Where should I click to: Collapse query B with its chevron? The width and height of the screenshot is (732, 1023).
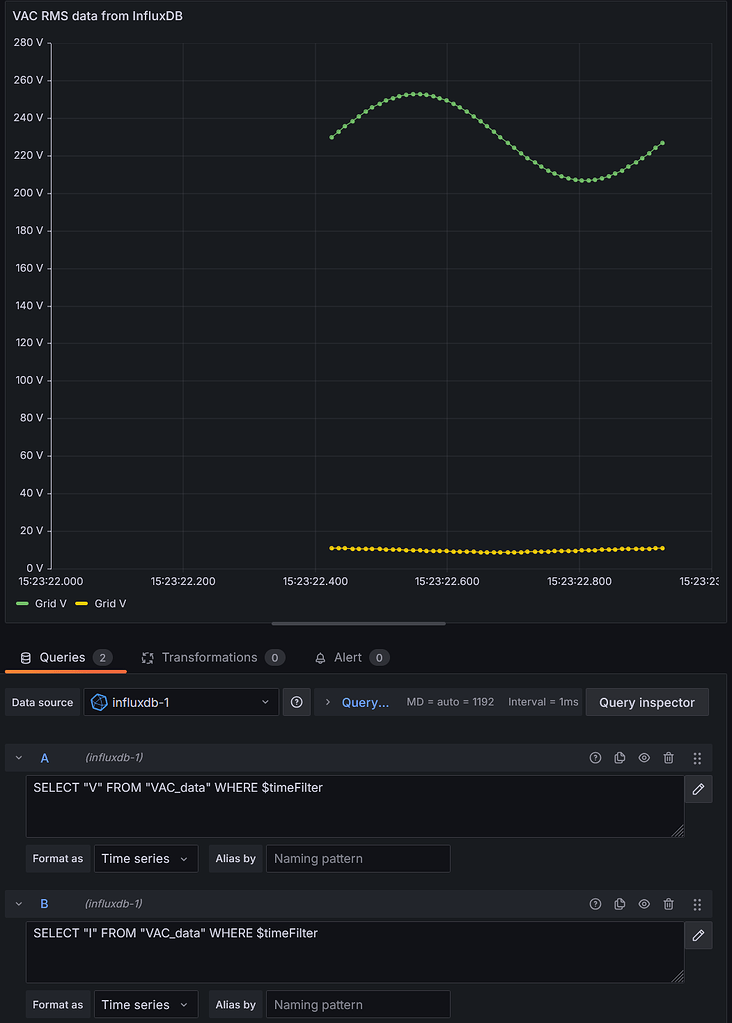(18, 904)
